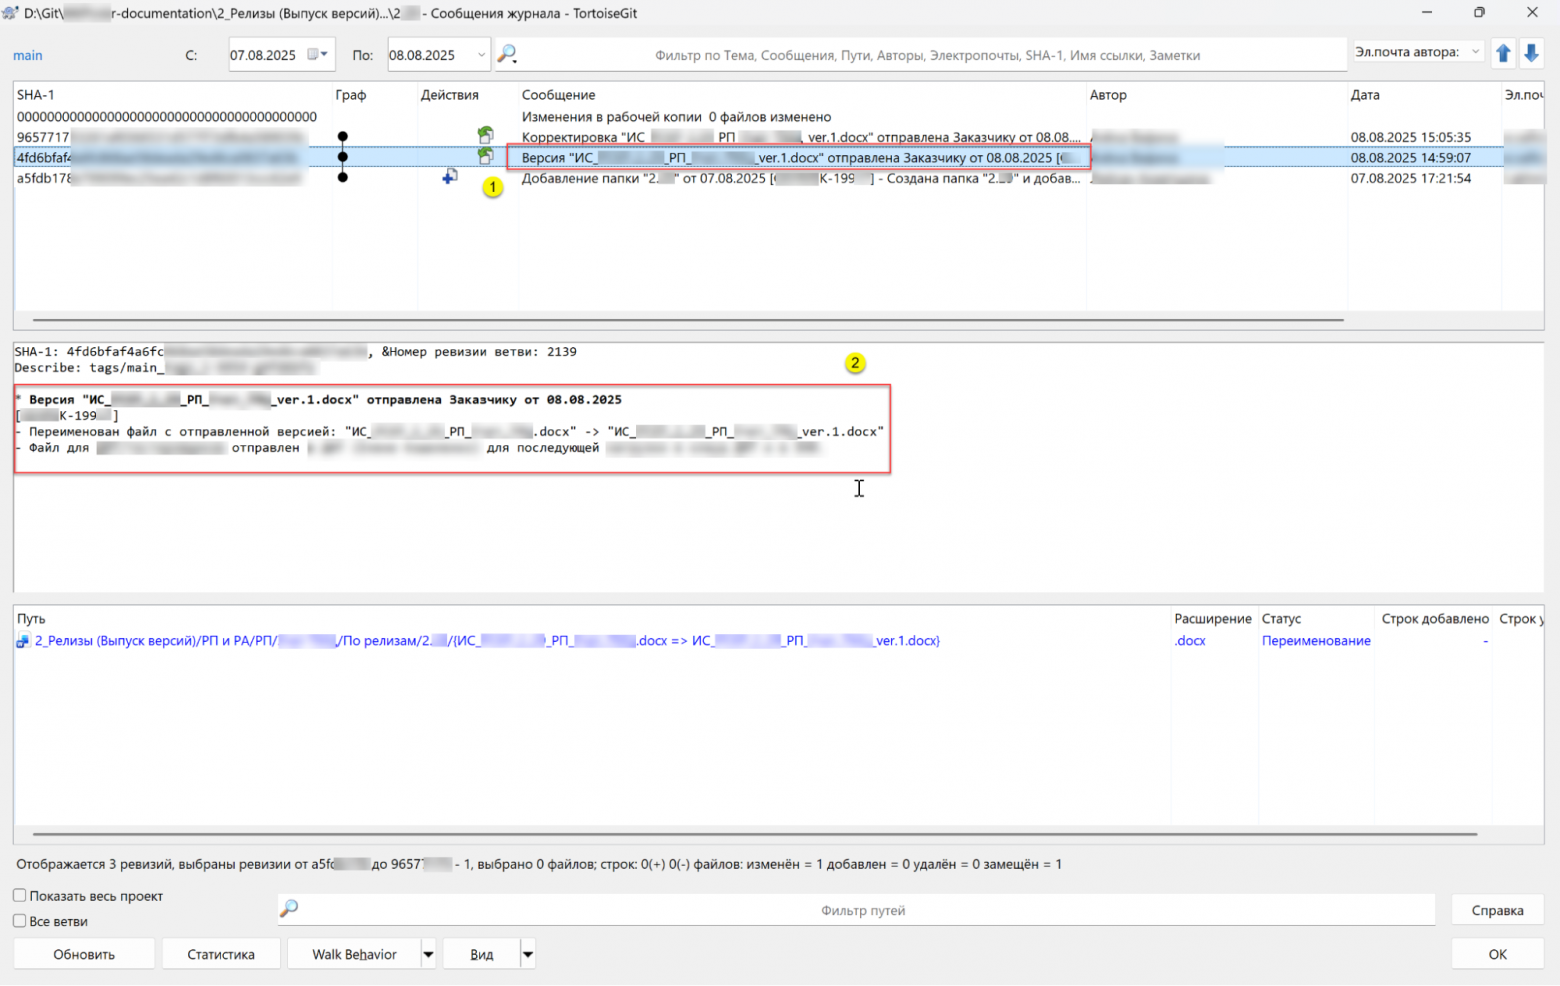1560x986 pixels.
Task: Expand the end date dropdown
Action: pos(481,55)
